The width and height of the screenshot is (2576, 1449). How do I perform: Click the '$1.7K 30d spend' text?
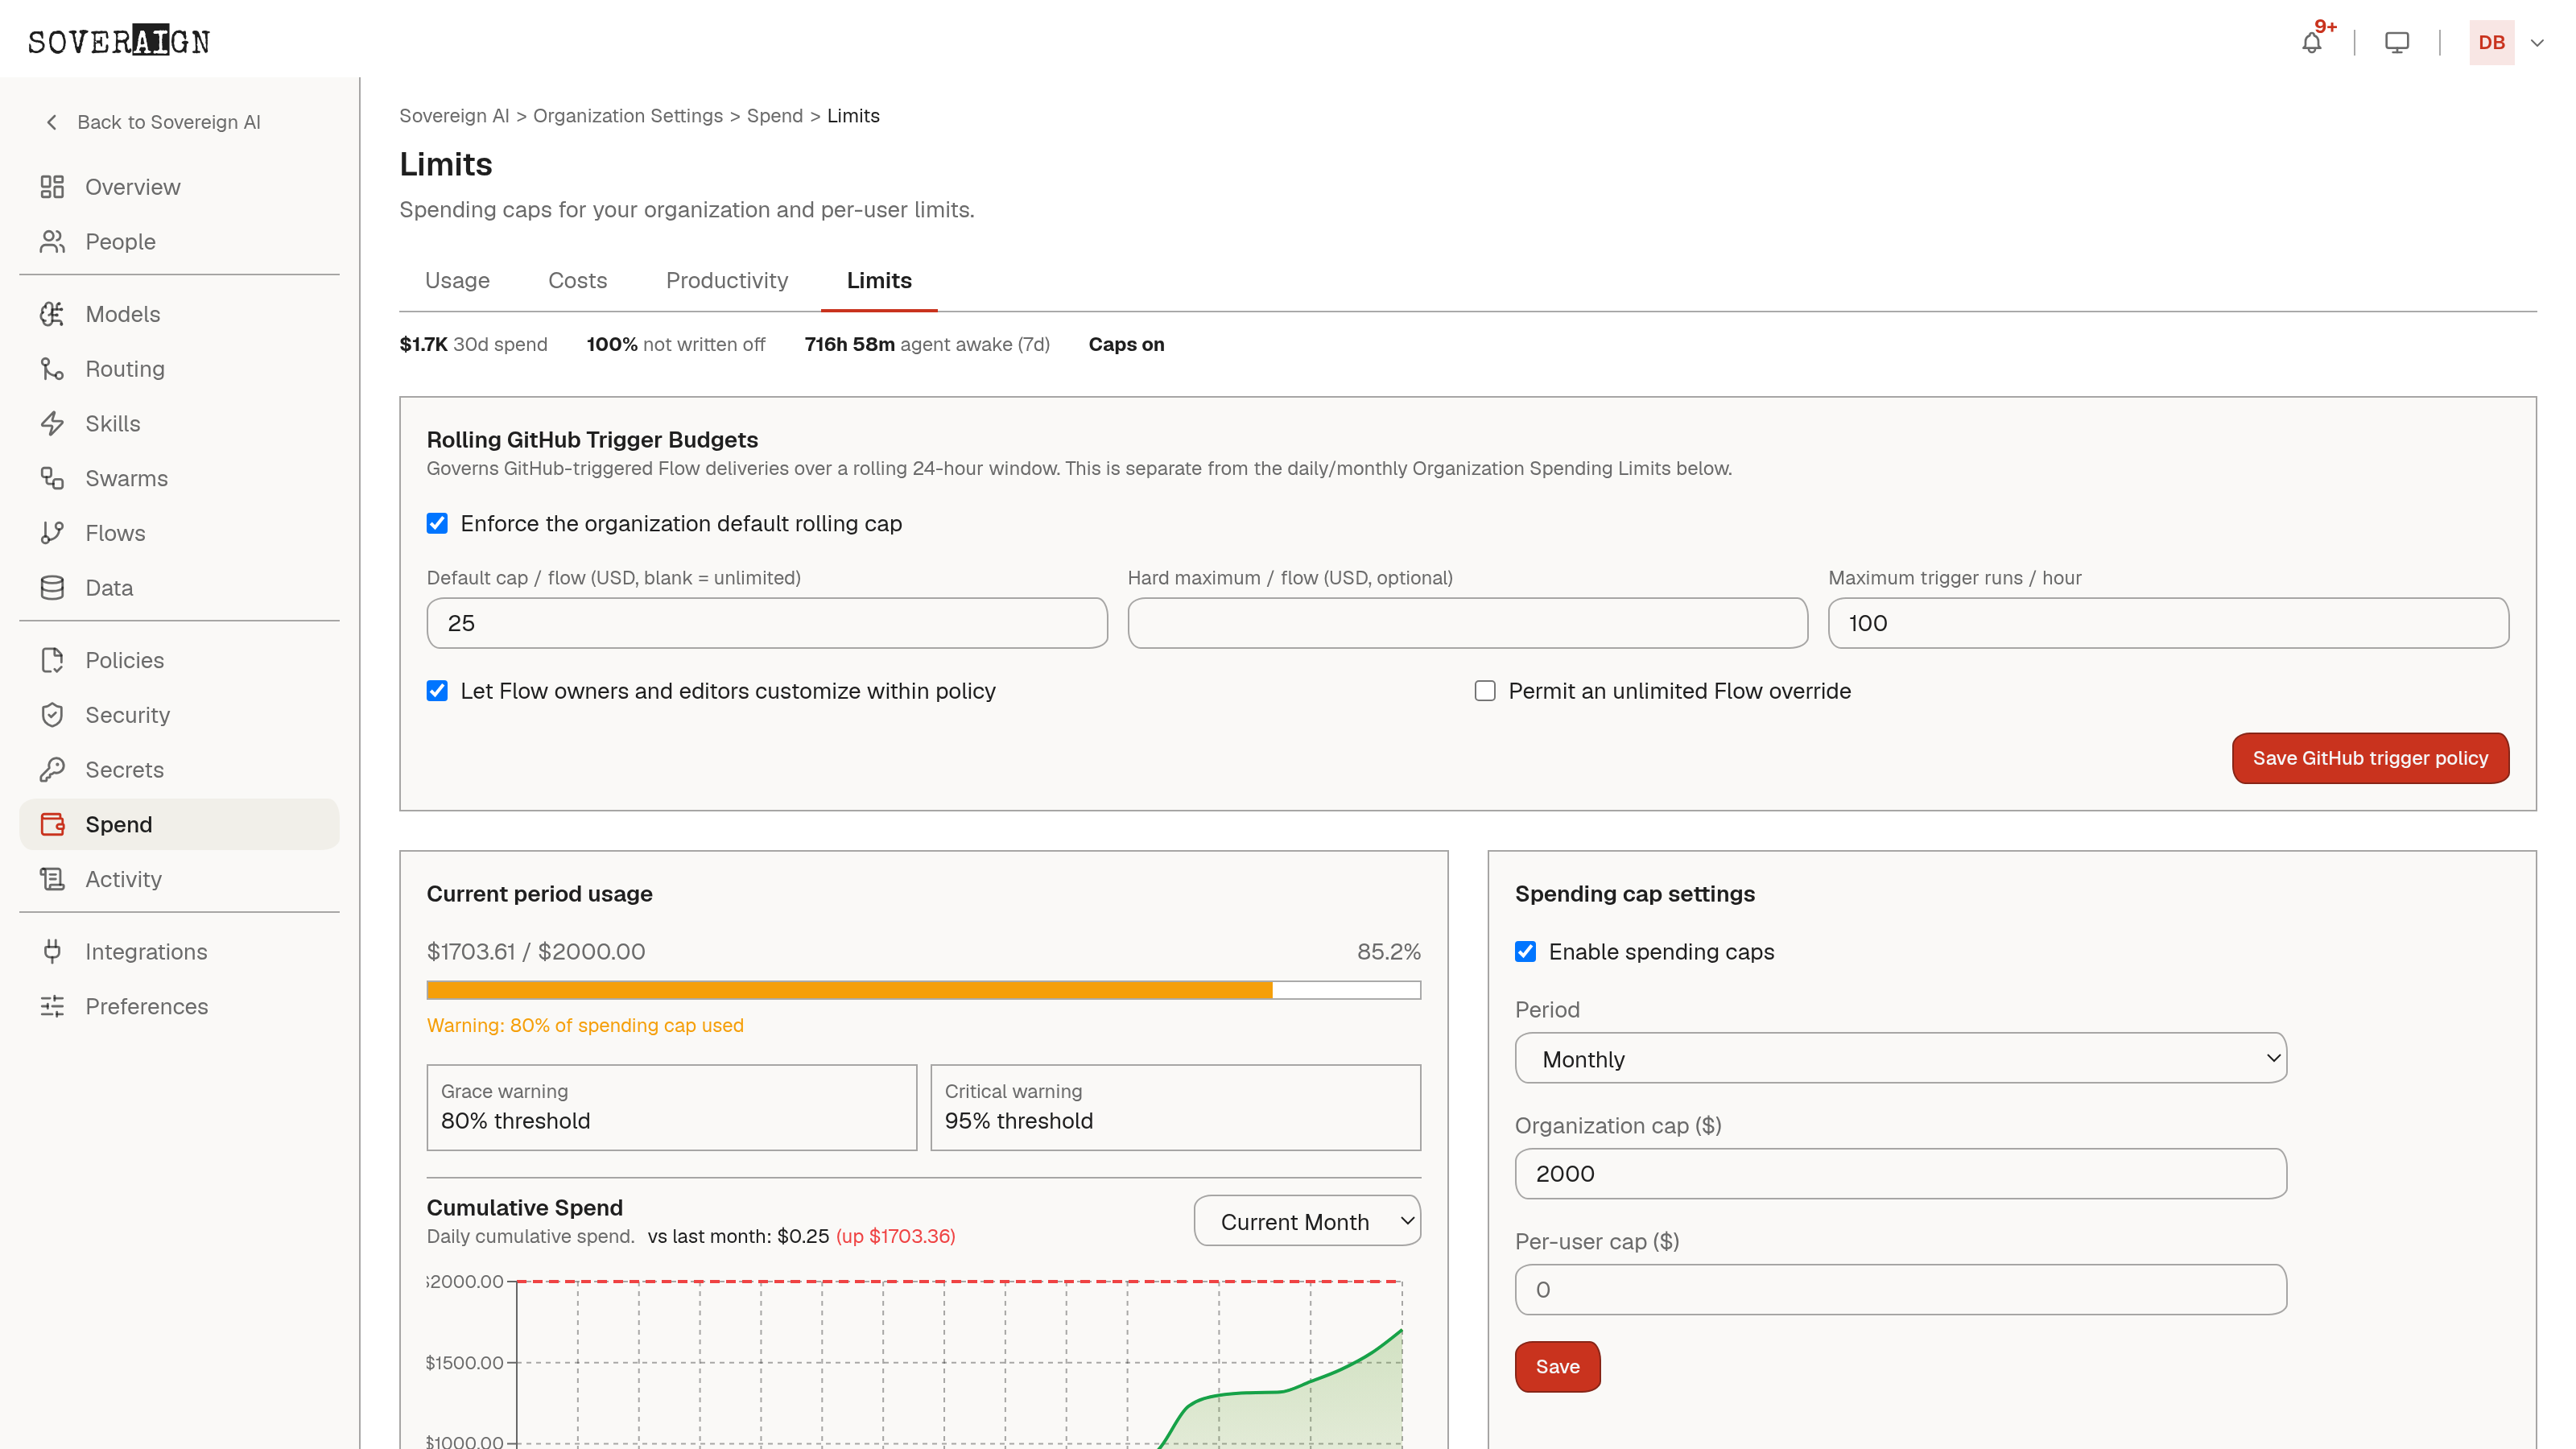pyautogui.click(x=473, y=344)
